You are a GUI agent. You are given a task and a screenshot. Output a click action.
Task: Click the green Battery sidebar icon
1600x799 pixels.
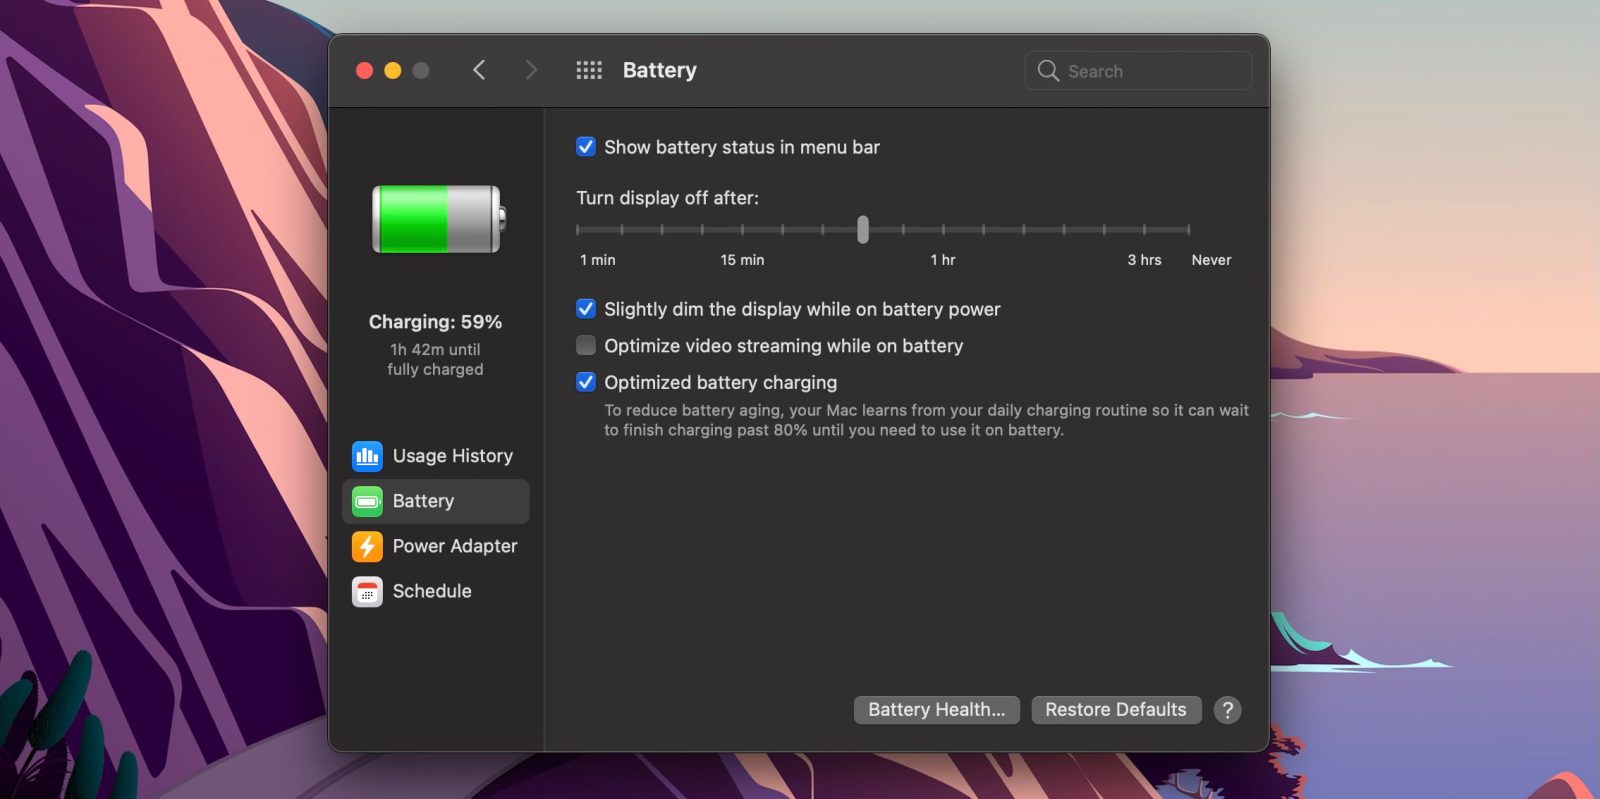pos(367,501)
